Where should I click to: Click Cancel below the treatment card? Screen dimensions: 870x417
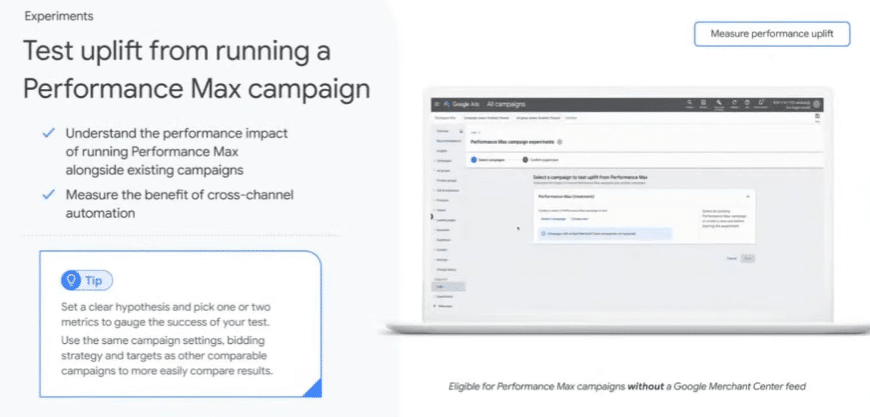[x=731, y=258]
